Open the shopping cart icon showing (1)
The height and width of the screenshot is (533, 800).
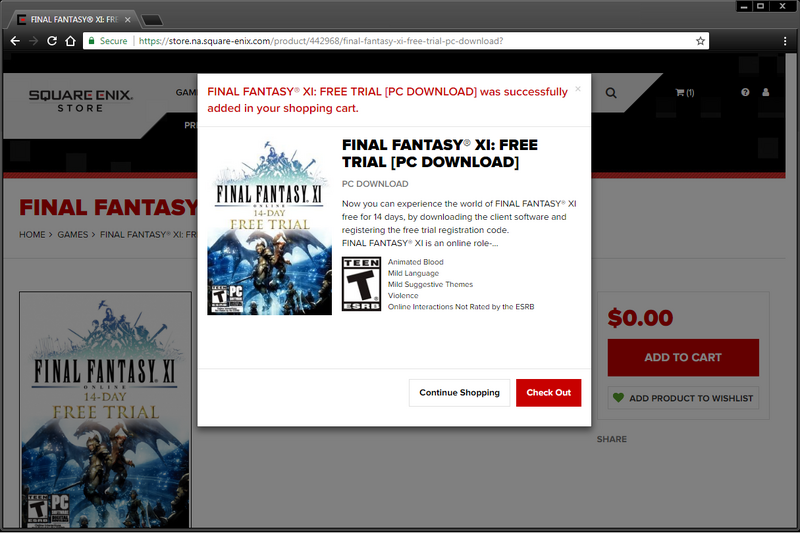[x=685, y=92]
